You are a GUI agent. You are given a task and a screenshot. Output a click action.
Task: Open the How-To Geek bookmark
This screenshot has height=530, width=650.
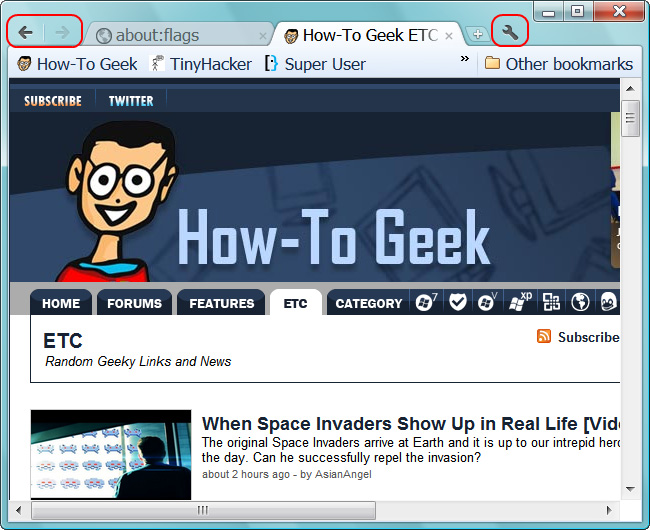pyautogui.click(x=77, y=64)
